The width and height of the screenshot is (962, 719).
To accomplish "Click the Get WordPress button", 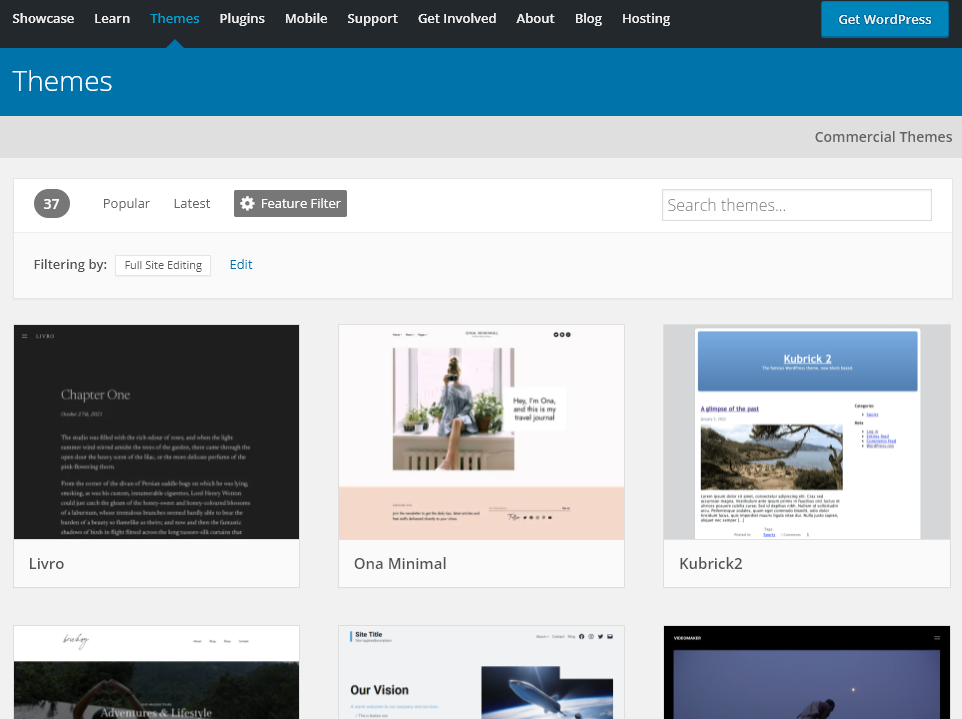I will coord(884,19).
